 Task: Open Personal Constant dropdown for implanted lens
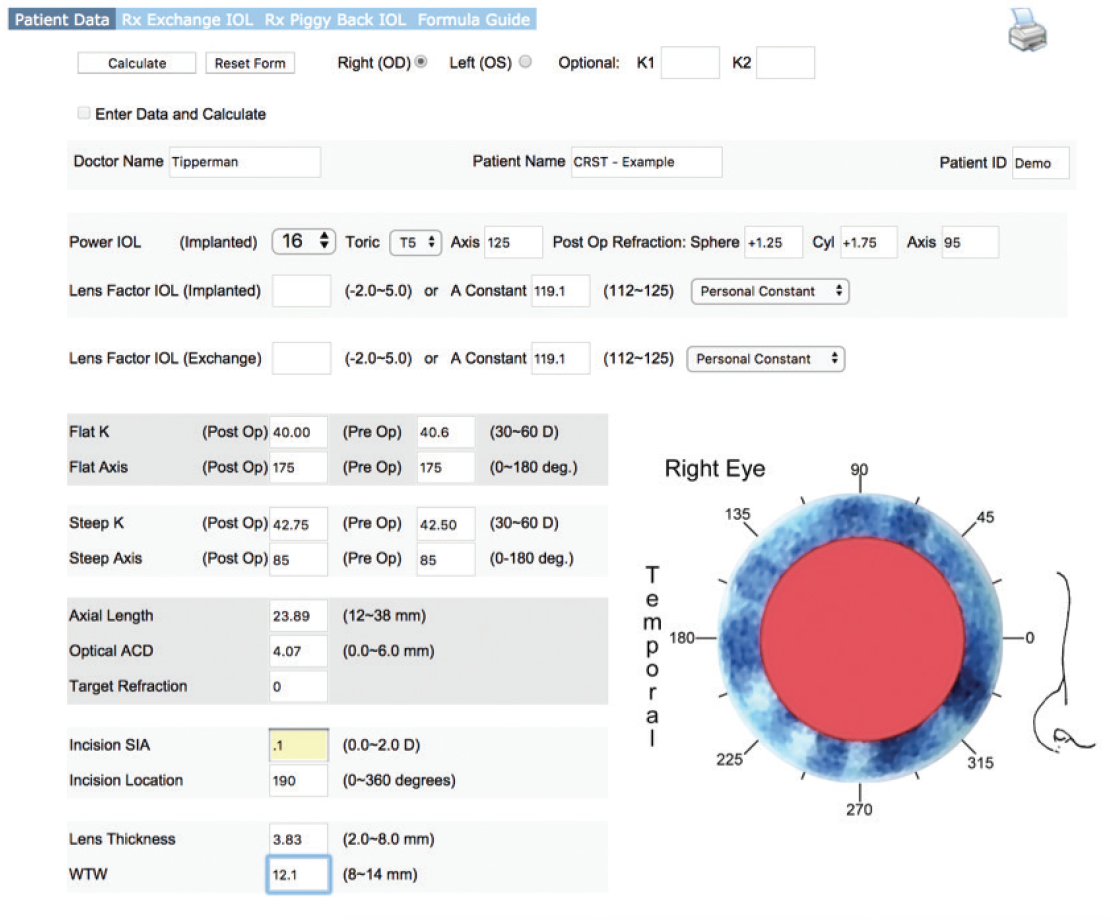[770, 291]
